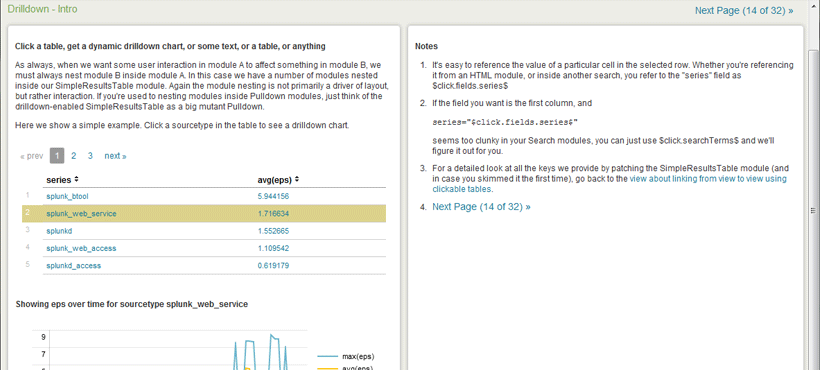
Task: Click 'Showing eps over time' chart heading
Action: [132, 304]
